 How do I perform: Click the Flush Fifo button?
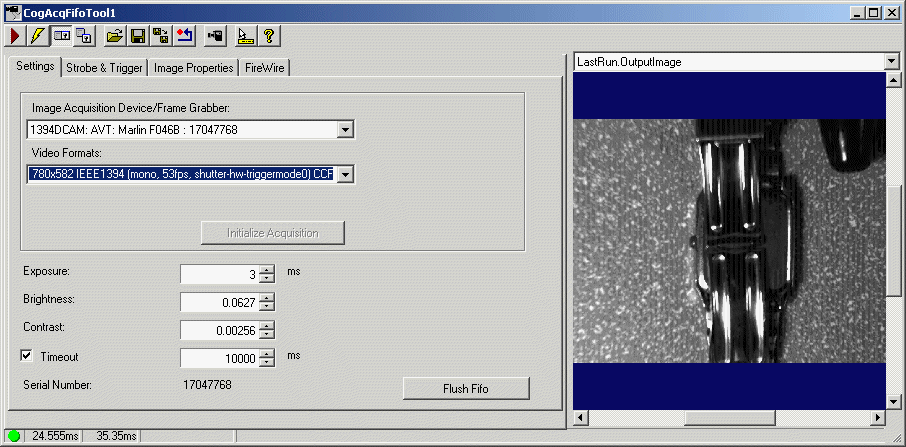[465, 388]
